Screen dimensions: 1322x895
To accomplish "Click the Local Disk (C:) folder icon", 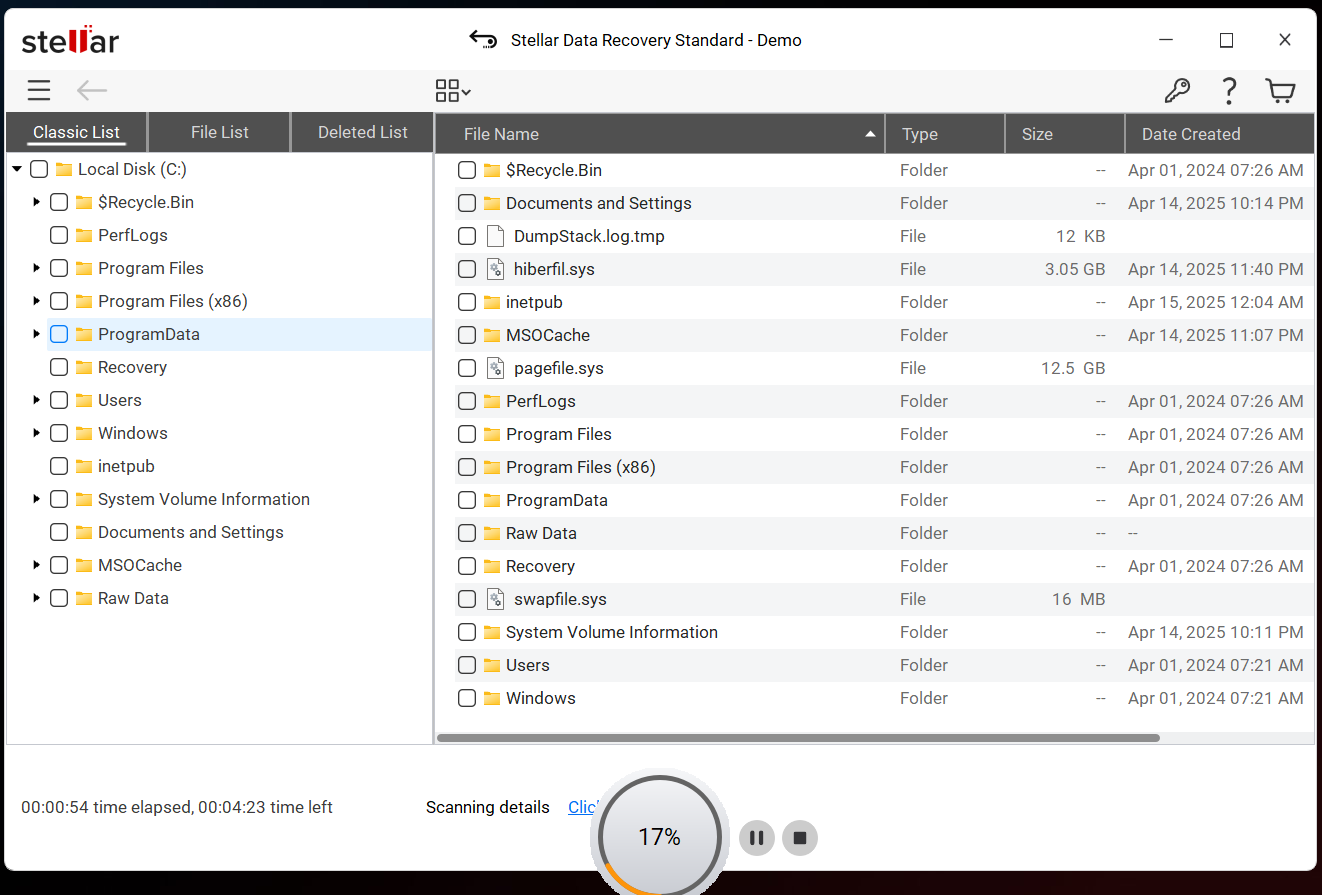I will click(x=64, y=169).
